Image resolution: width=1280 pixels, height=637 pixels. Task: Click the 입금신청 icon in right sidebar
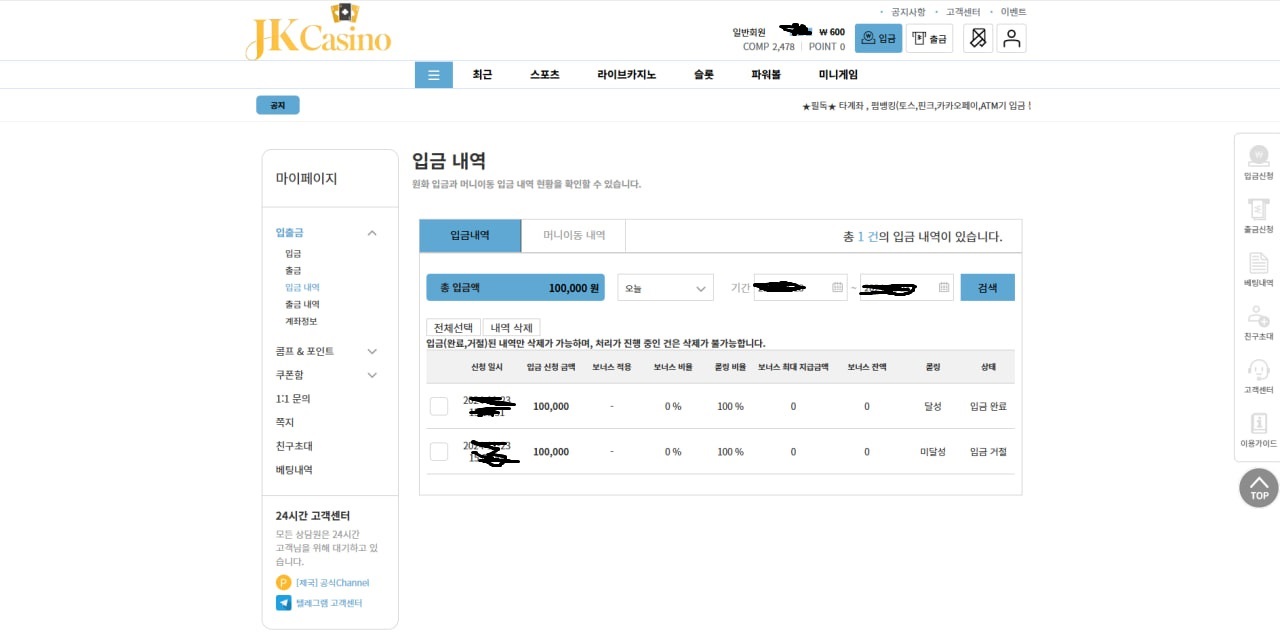[1258, 157]
